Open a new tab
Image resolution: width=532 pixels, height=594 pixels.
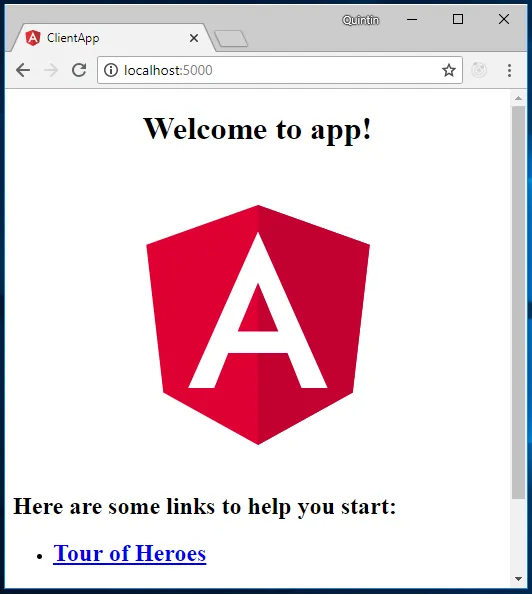(231, 39)
